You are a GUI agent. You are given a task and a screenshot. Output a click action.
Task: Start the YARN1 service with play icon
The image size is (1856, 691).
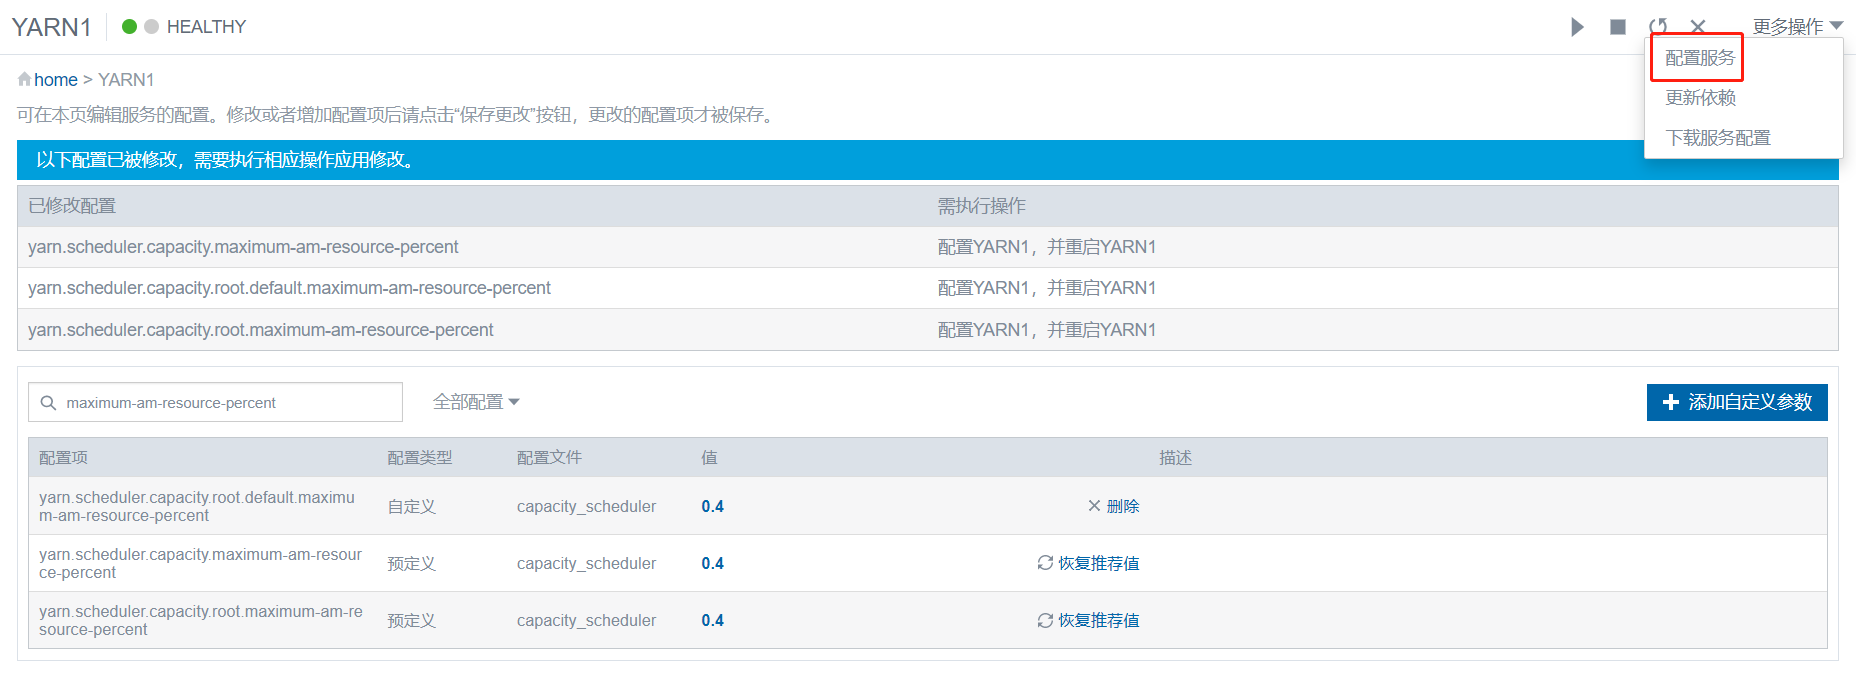pyautogui.click(x=1577, y=27)
